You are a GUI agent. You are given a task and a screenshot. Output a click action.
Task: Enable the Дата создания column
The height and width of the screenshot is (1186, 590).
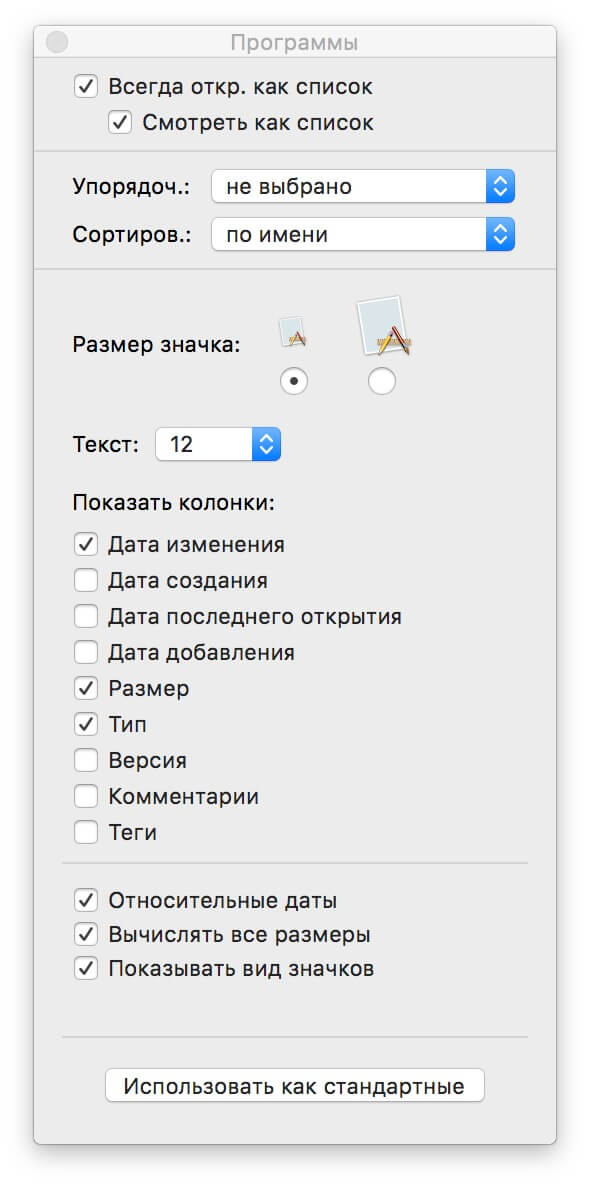(x=86, y=581)
